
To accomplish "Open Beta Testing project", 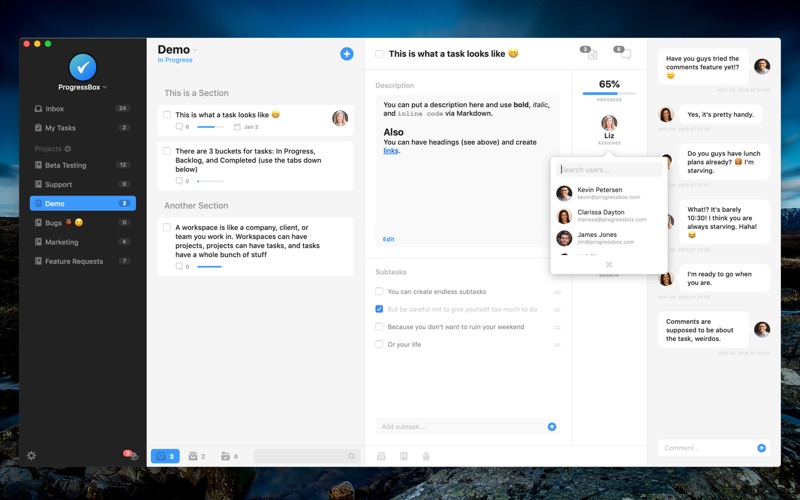I will click(x=83, y=165).
